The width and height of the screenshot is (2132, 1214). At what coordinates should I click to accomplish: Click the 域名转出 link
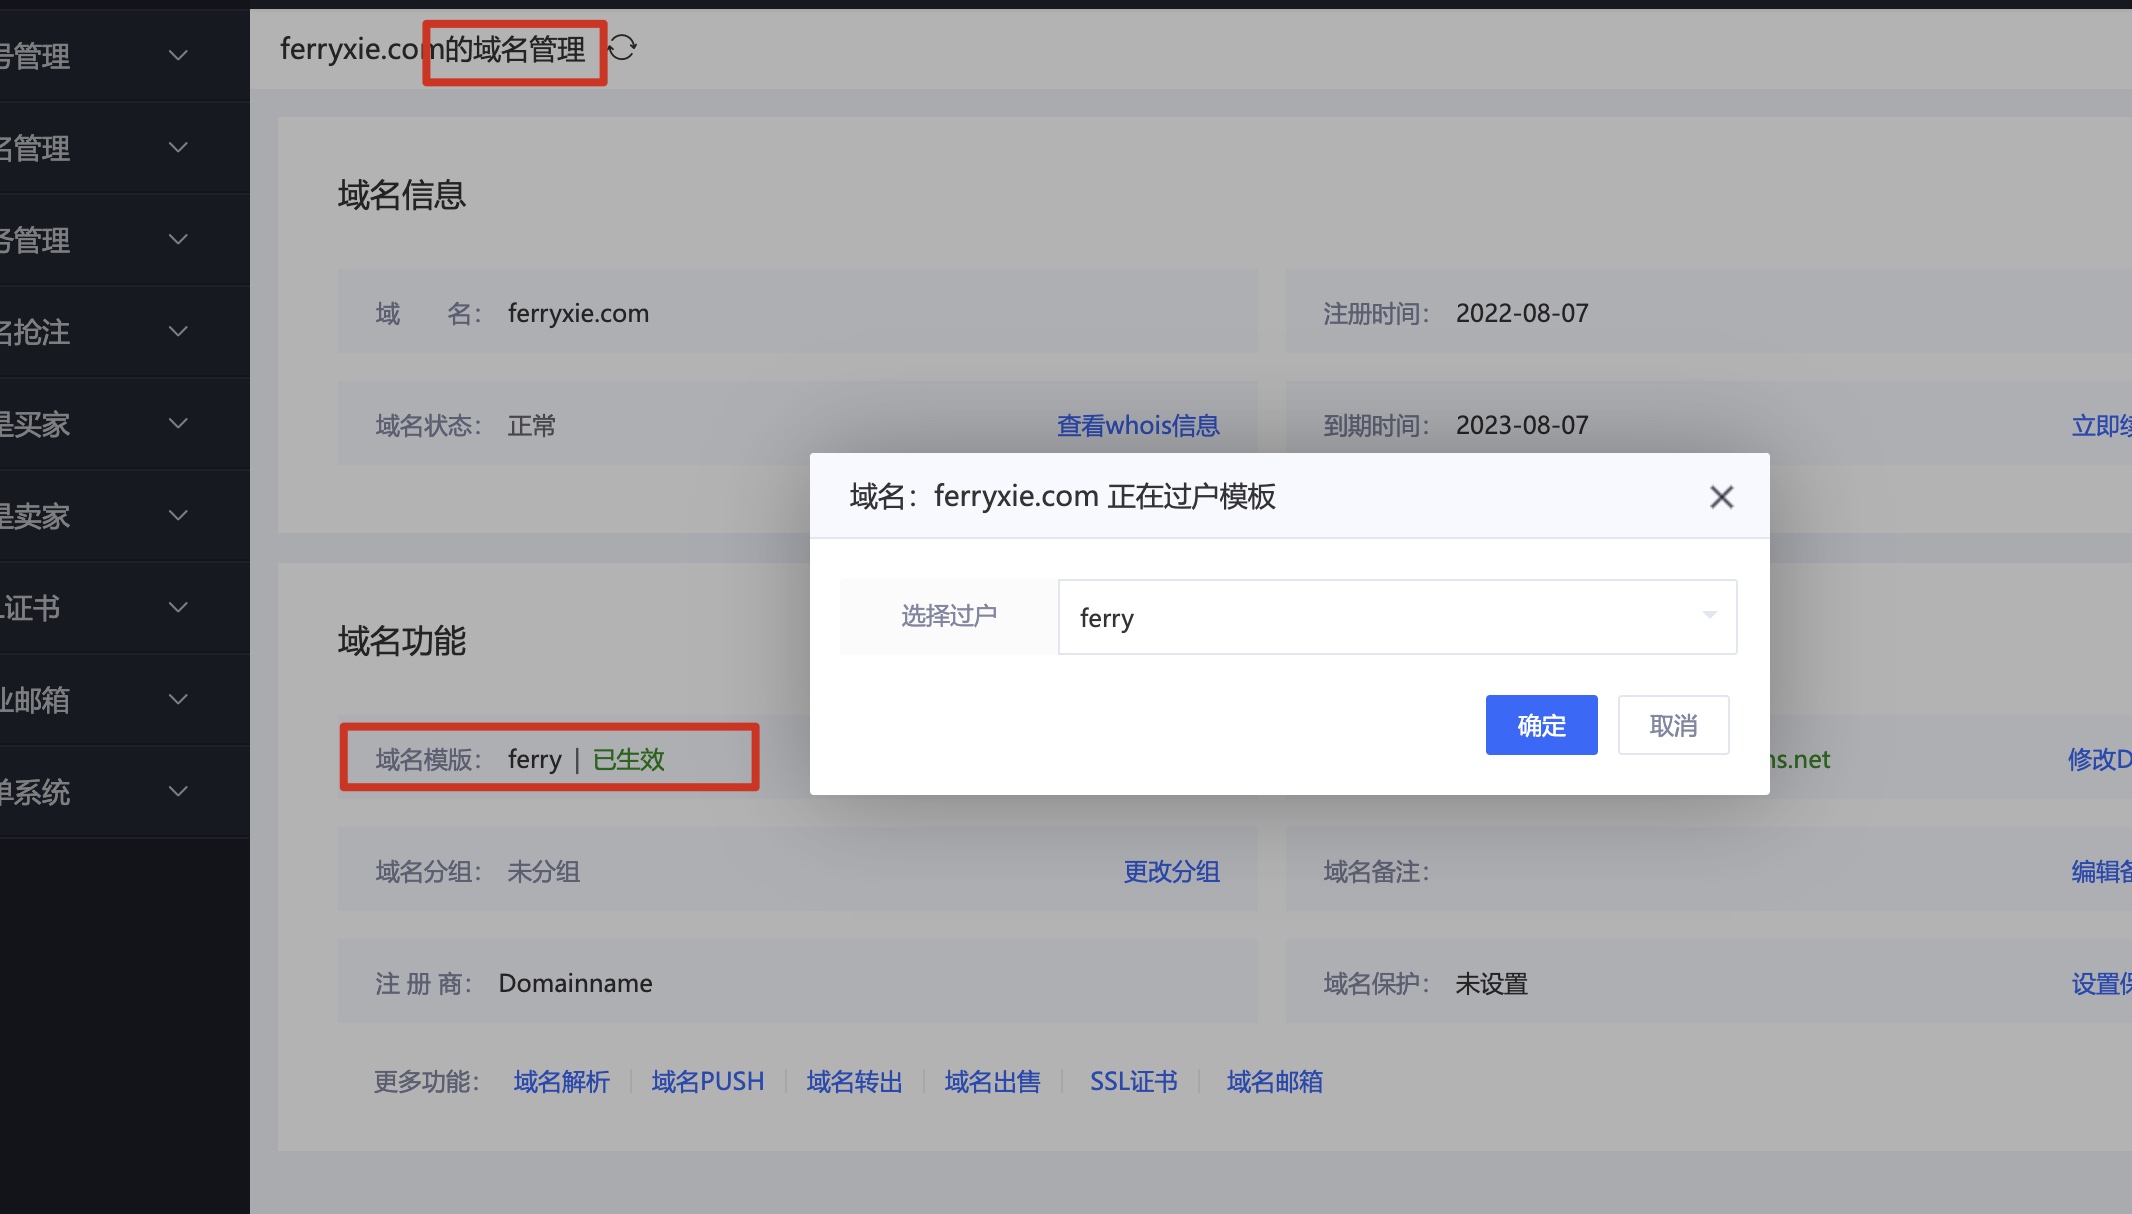(854, 1082)
